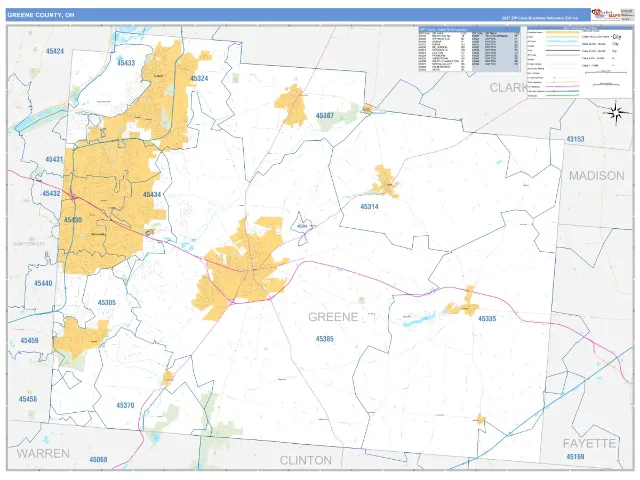Screen dimensions: 640x480
Task: Click the CLARK county name
Action: point(509,88)
